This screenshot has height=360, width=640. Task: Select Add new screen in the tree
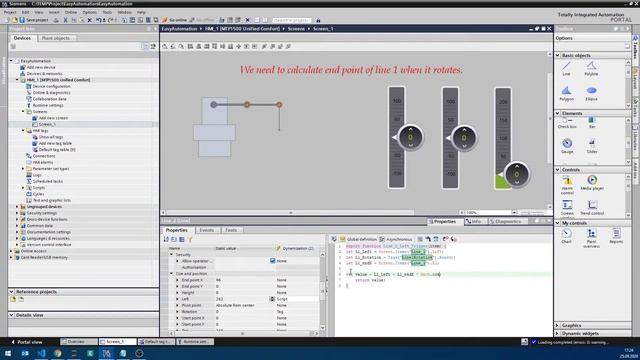click(53, 118)
